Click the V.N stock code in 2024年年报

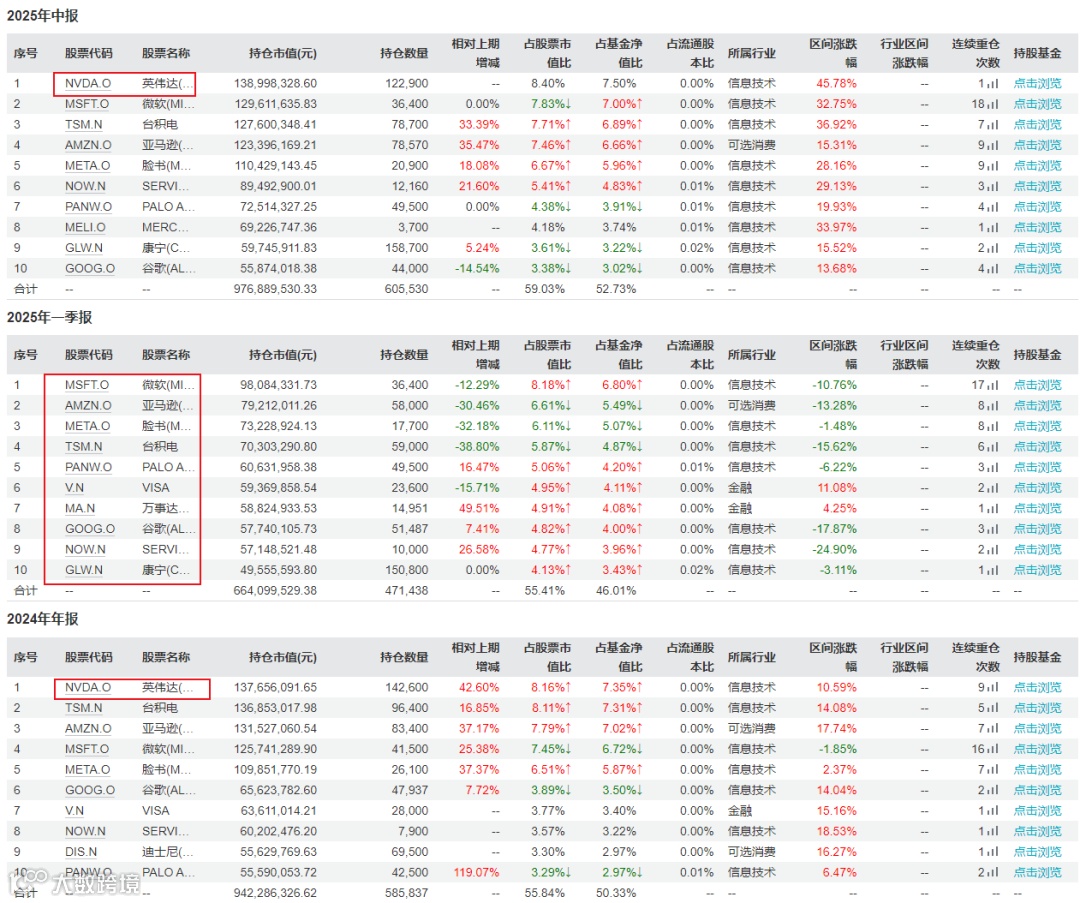74,811
